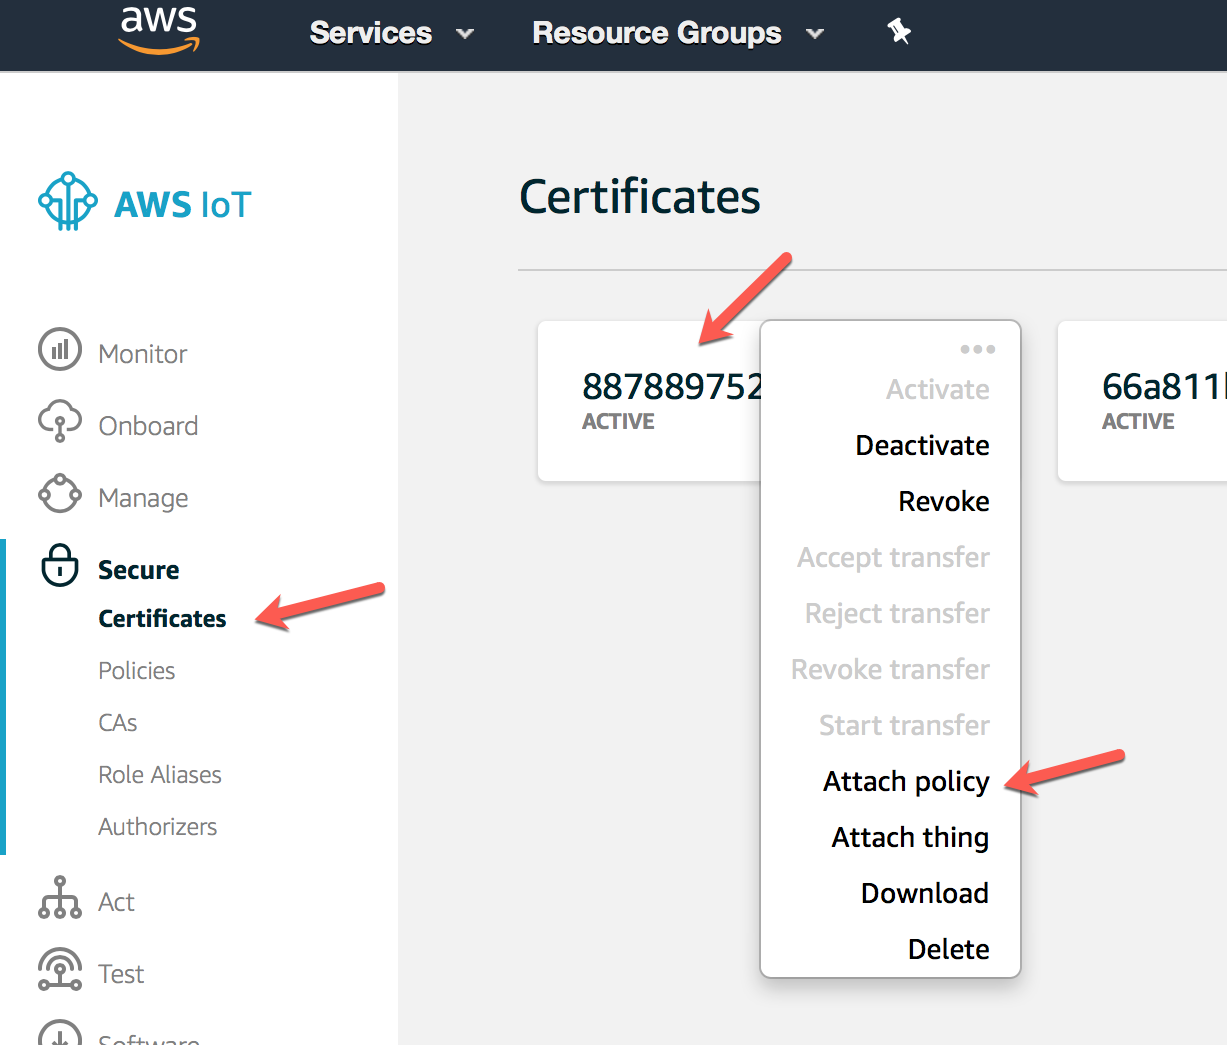Image resolution: width=1227 pixels, height=1045 pixels.
Task: Open the Manage section
Action: pos(143,498)
